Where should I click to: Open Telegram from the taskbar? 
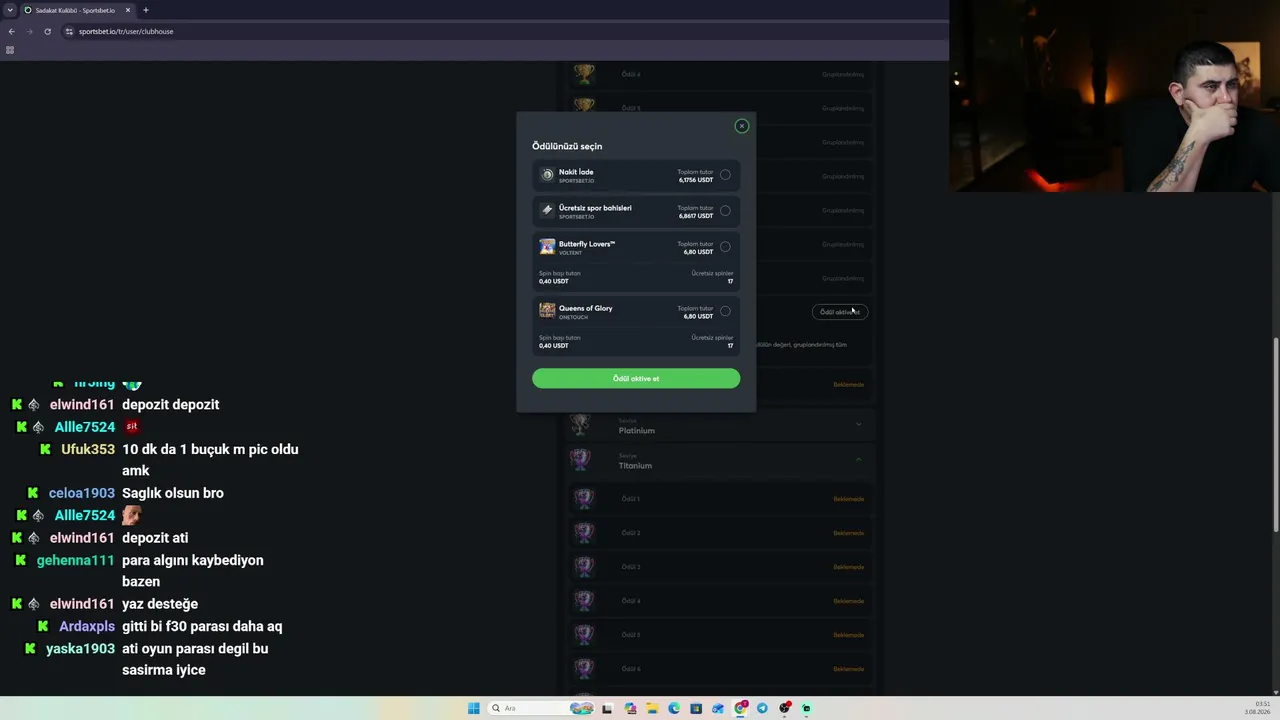[762, 708]
